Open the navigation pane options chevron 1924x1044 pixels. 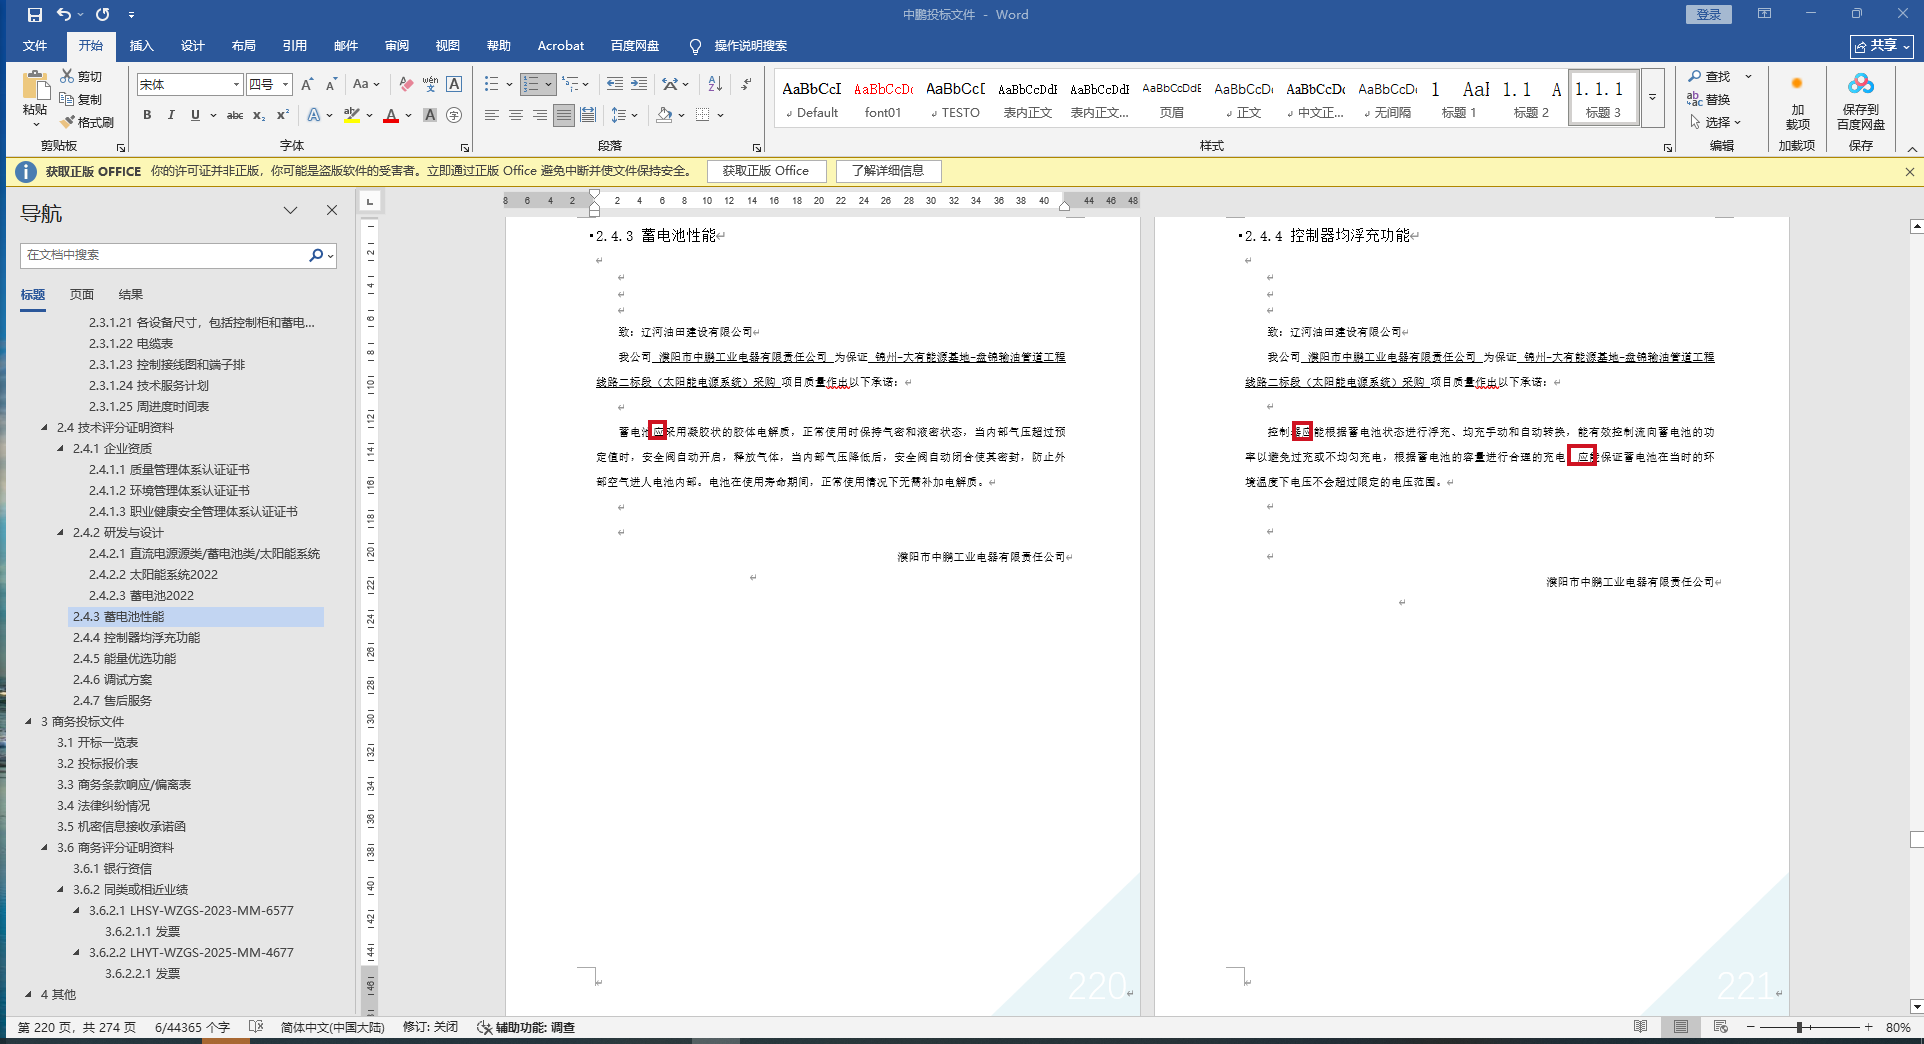(290, 210)
